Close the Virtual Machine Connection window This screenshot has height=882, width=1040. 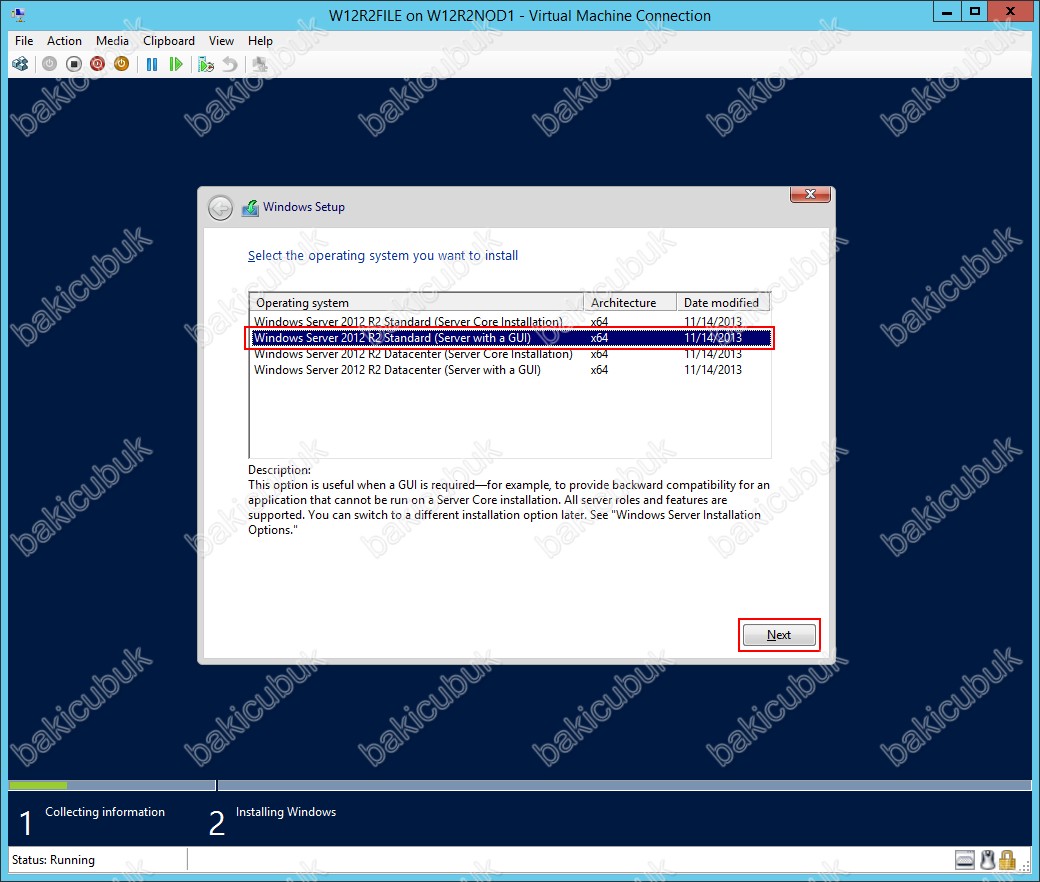click(x=1011, y=12)
